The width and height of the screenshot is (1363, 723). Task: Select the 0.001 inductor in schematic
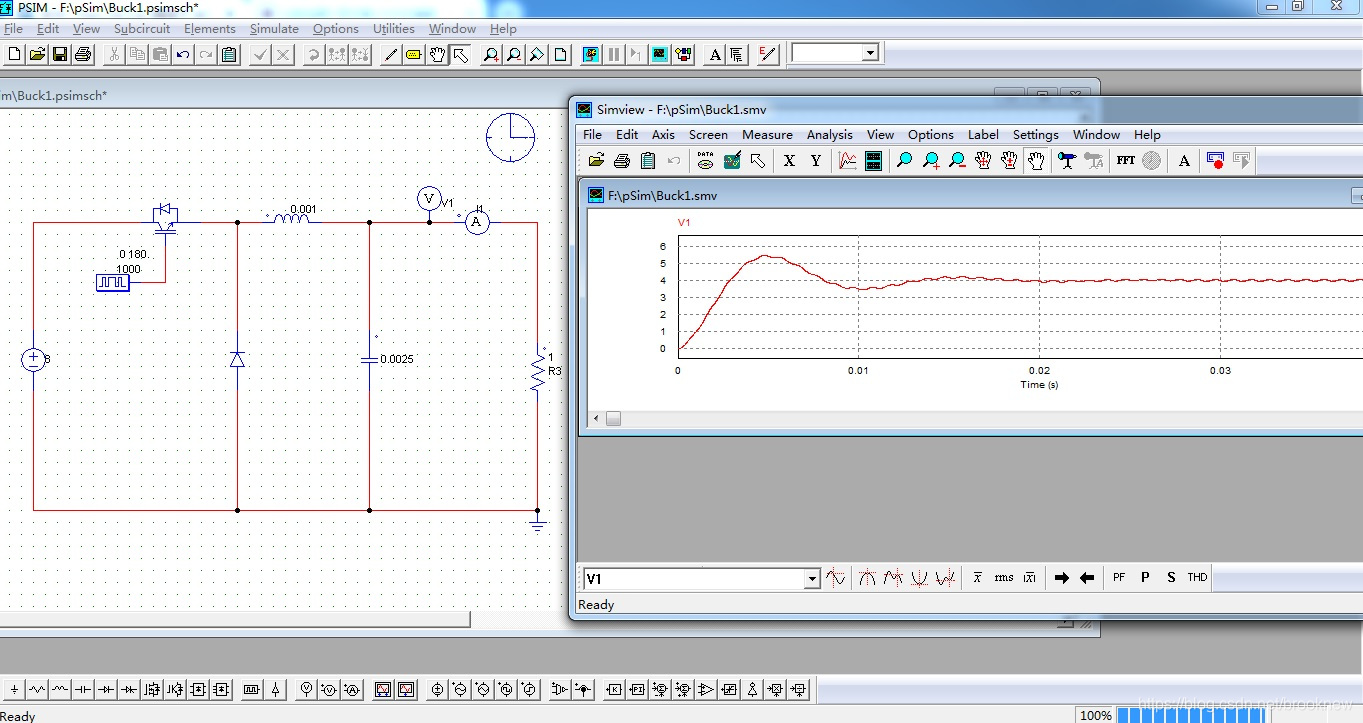[291, 218]
